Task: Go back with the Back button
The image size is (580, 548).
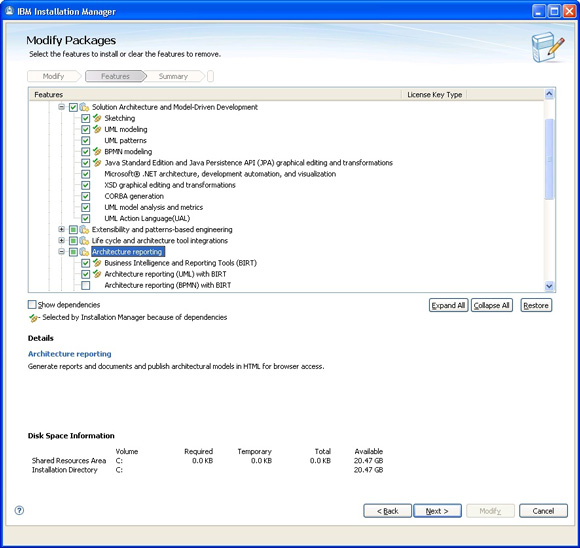Action: [x=387, y=511]
